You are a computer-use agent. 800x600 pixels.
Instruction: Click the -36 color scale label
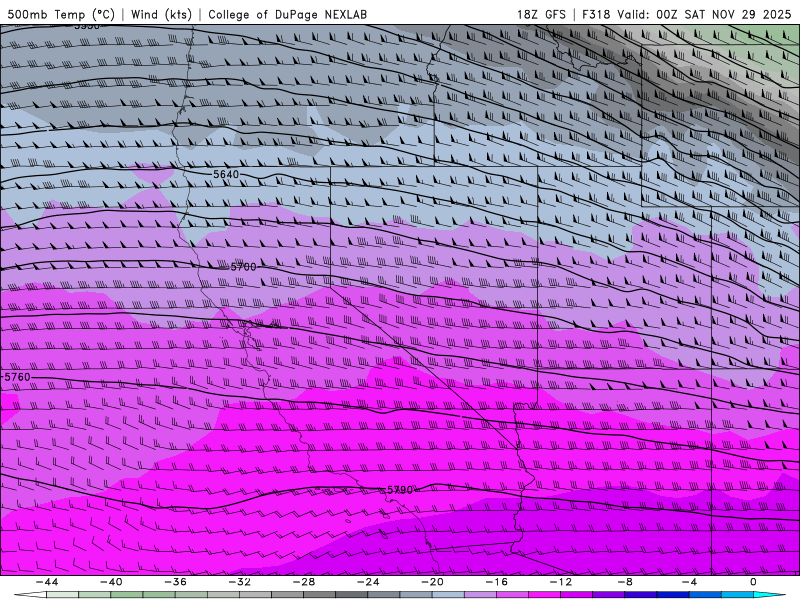(x=176, y=582)
